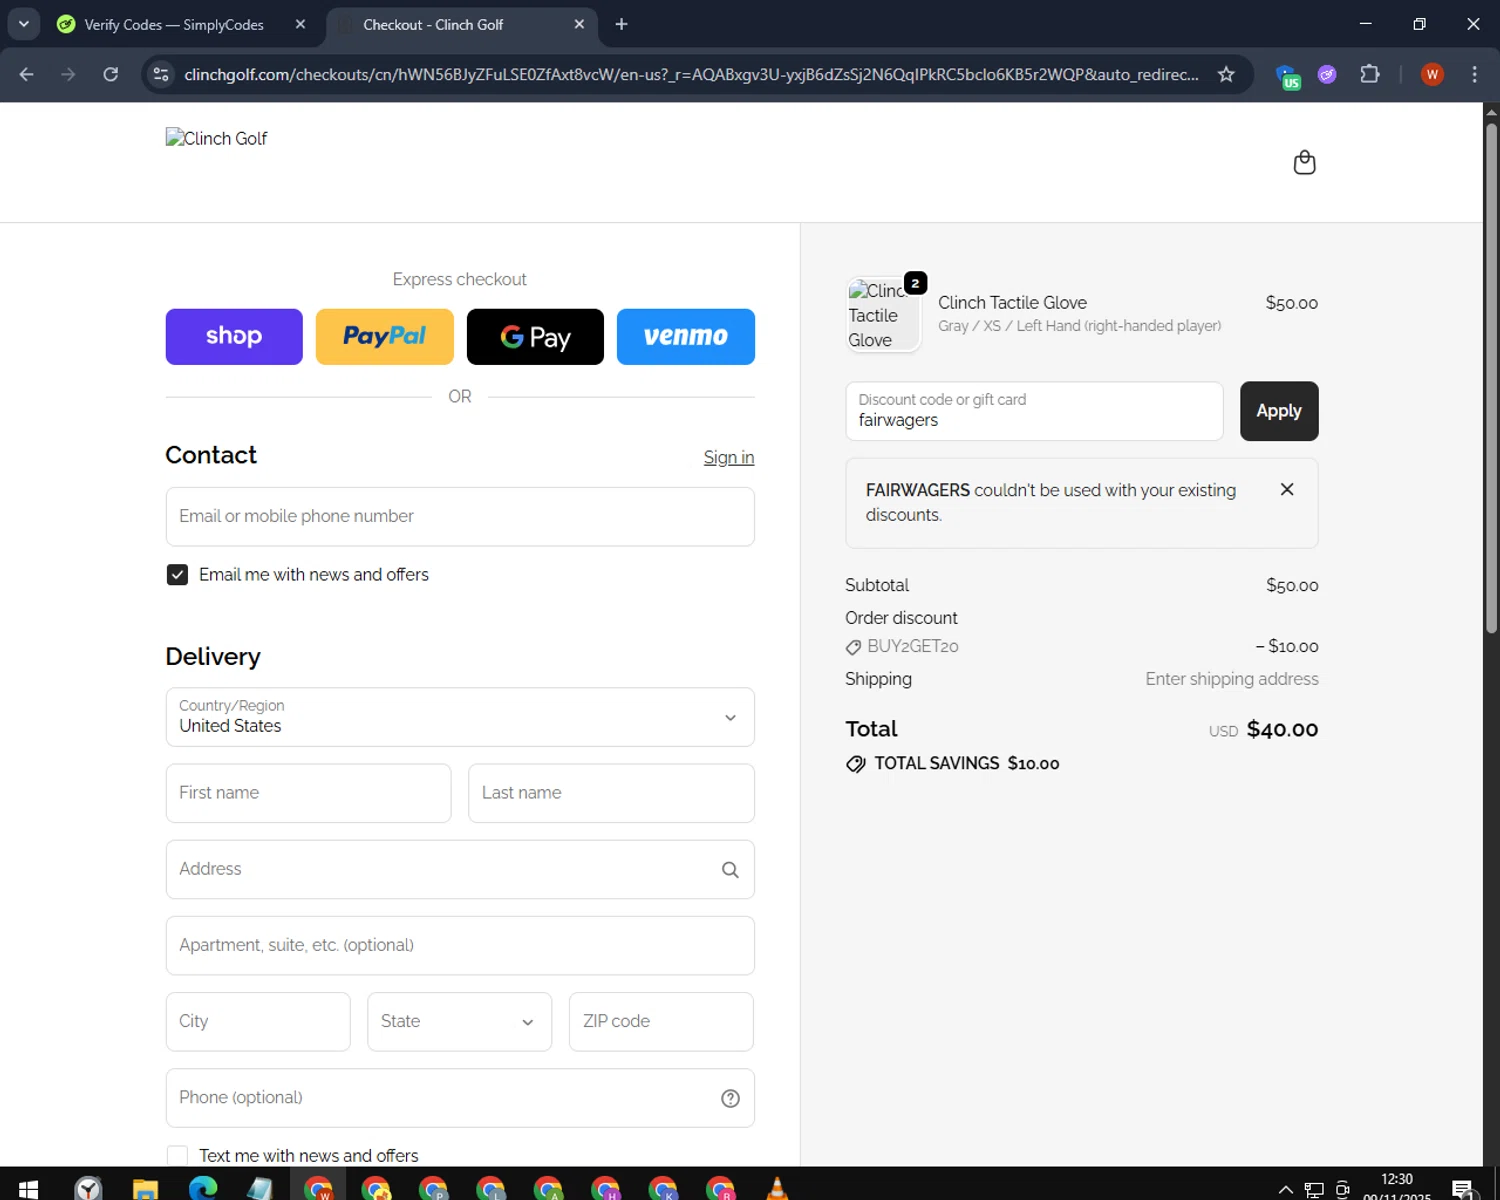This screenshot has width=1500, height=1200.
Task: View site information icon in address bar
Action: tap(161, 74)
